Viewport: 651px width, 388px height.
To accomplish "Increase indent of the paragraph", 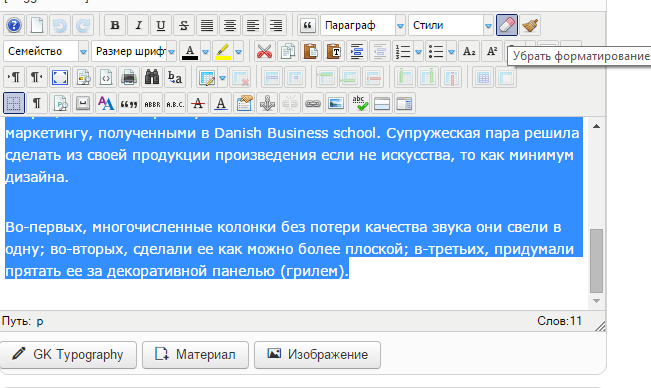I will pos(357,51).
